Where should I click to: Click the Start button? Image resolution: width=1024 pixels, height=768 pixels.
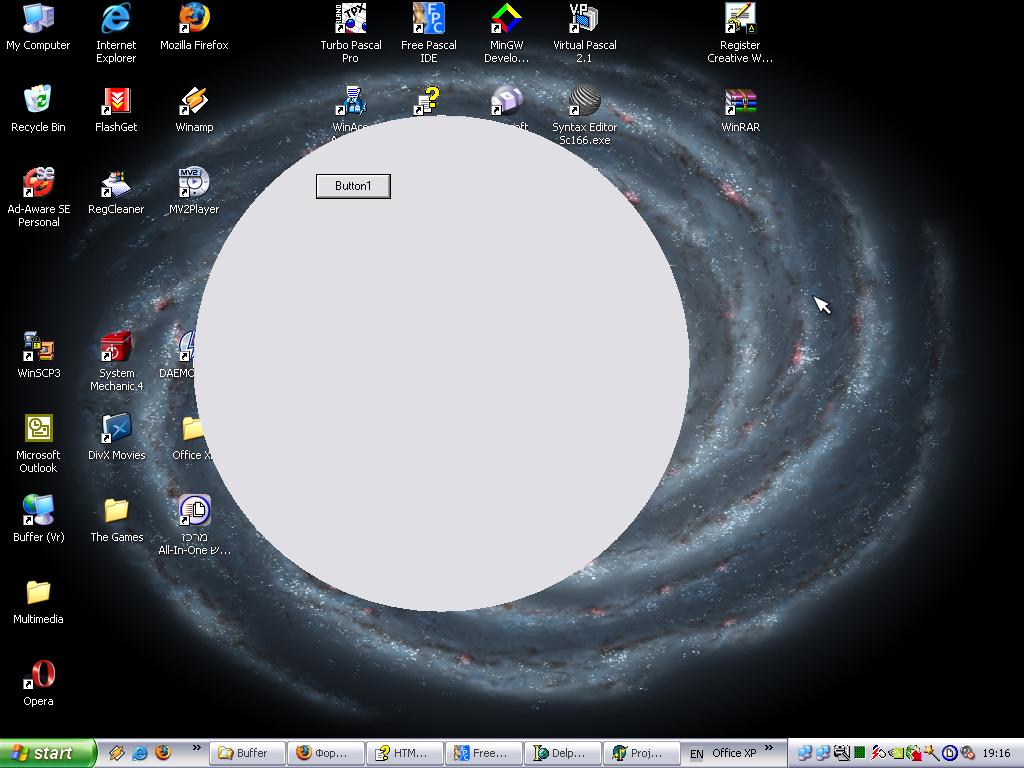(x=48, y=753)
